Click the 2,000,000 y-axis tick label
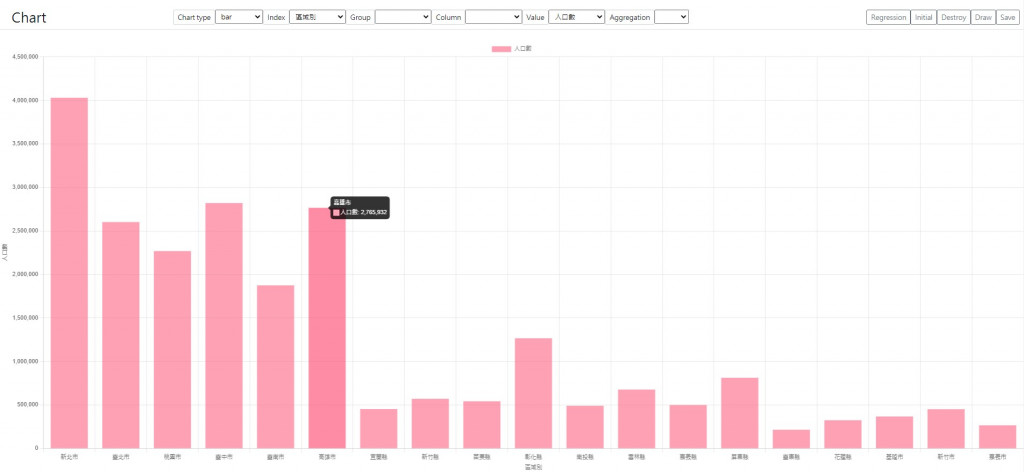The width and height of the screenshot is (1024, 472). point(26,274)
